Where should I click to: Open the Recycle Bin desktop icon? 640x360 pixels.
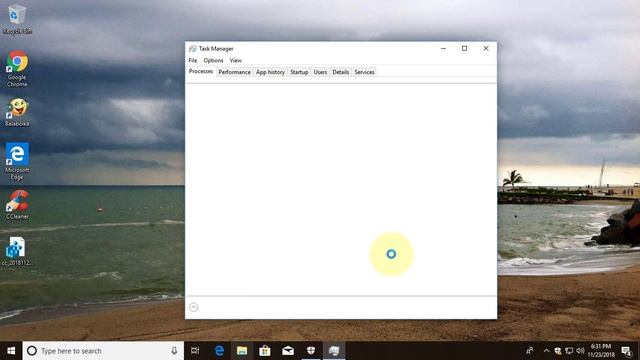tap(17, 19)
